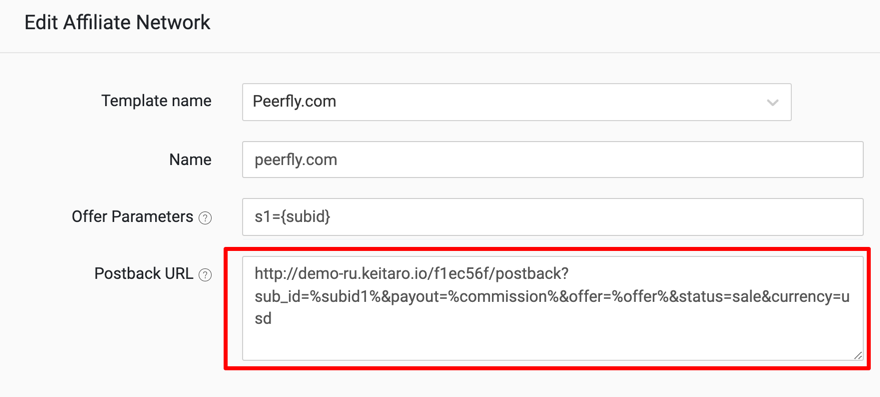Click the Postback URL help question-mark icon
The image size is (880, 397).
click(x=205, y=275)
